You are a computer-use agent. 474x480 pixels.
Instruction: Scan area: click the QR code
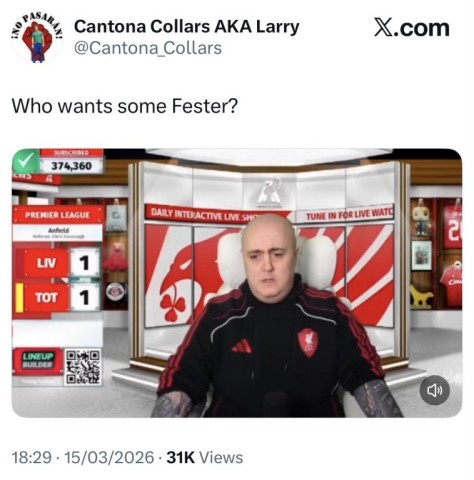coord(83,367)
